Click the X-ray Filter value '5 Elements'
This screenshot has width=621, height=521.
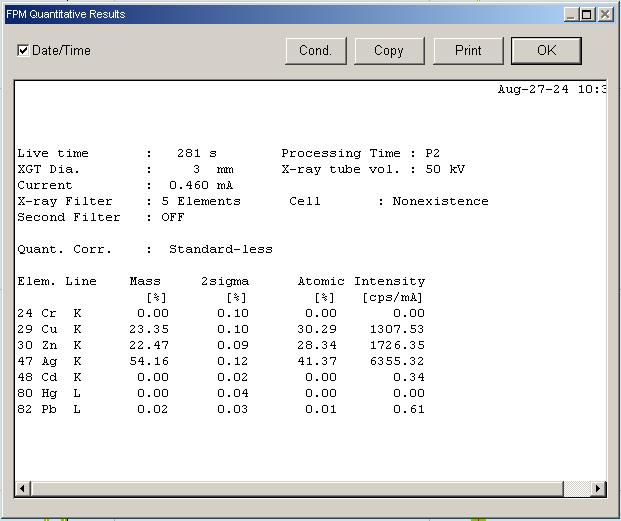click(201, 201)
